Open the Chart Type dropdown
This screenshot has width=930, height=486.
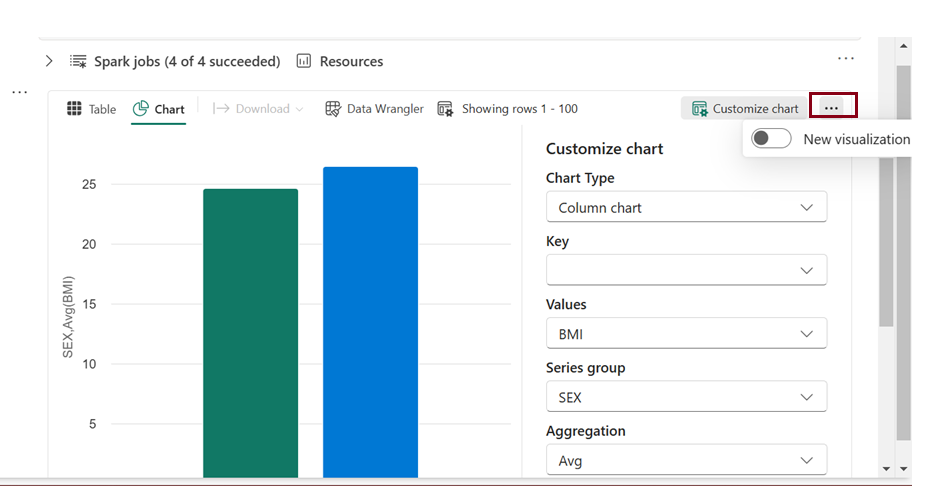[686, 207]
